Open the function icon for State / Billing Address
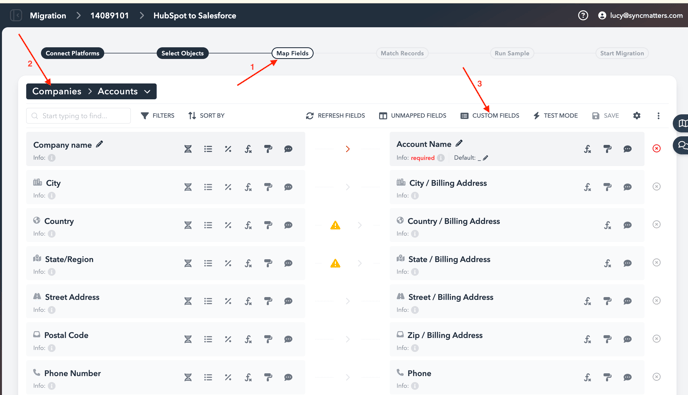This screenshot has height=395, width=688. (608, 263)
